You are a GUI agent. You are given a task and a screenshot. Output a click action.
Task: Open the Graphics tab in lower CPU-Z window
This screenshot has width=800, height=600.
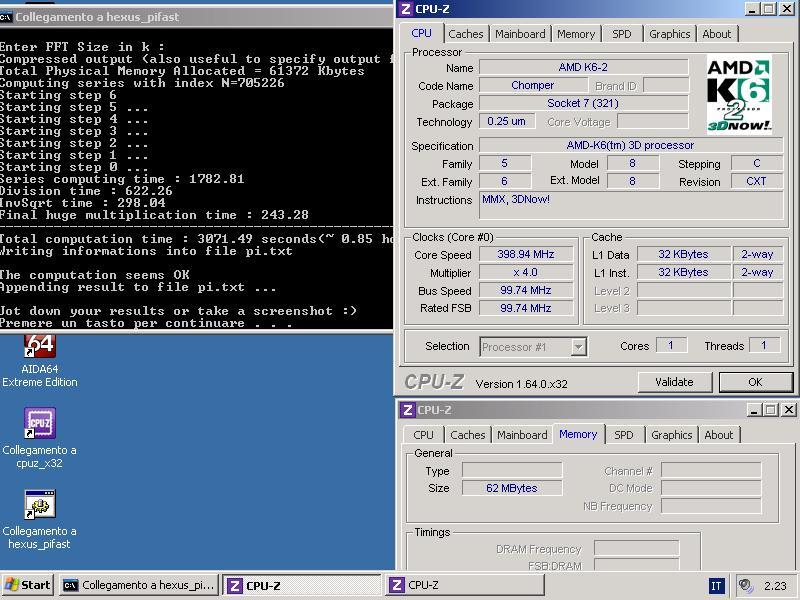pyautogui.click(x=671, y=435)
